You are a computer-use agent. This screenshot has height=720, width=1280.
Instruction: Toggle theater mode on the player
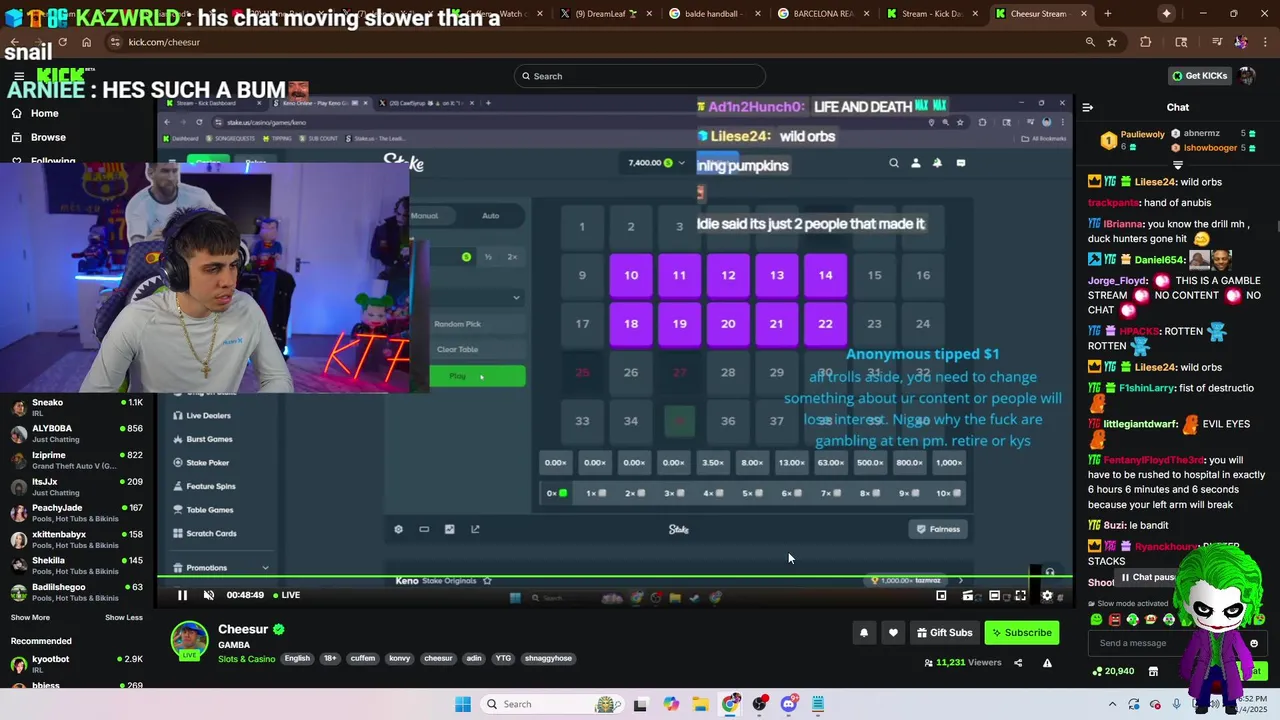point(994,595)
